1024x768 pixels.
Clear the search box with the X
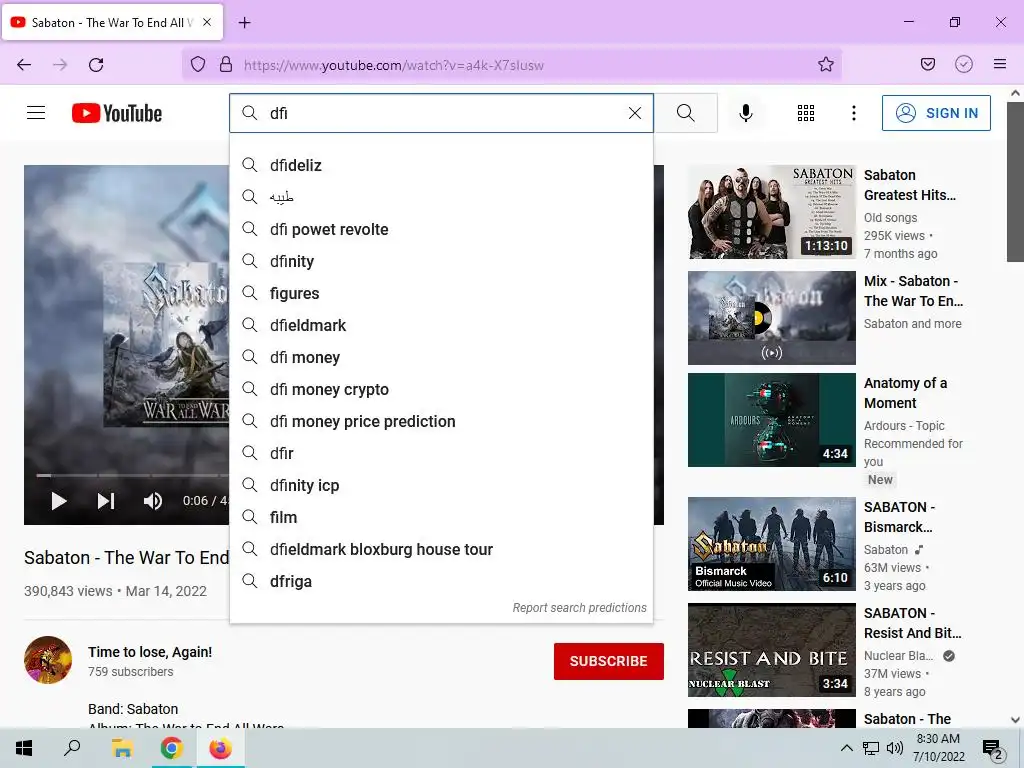(x=634, y=113)
